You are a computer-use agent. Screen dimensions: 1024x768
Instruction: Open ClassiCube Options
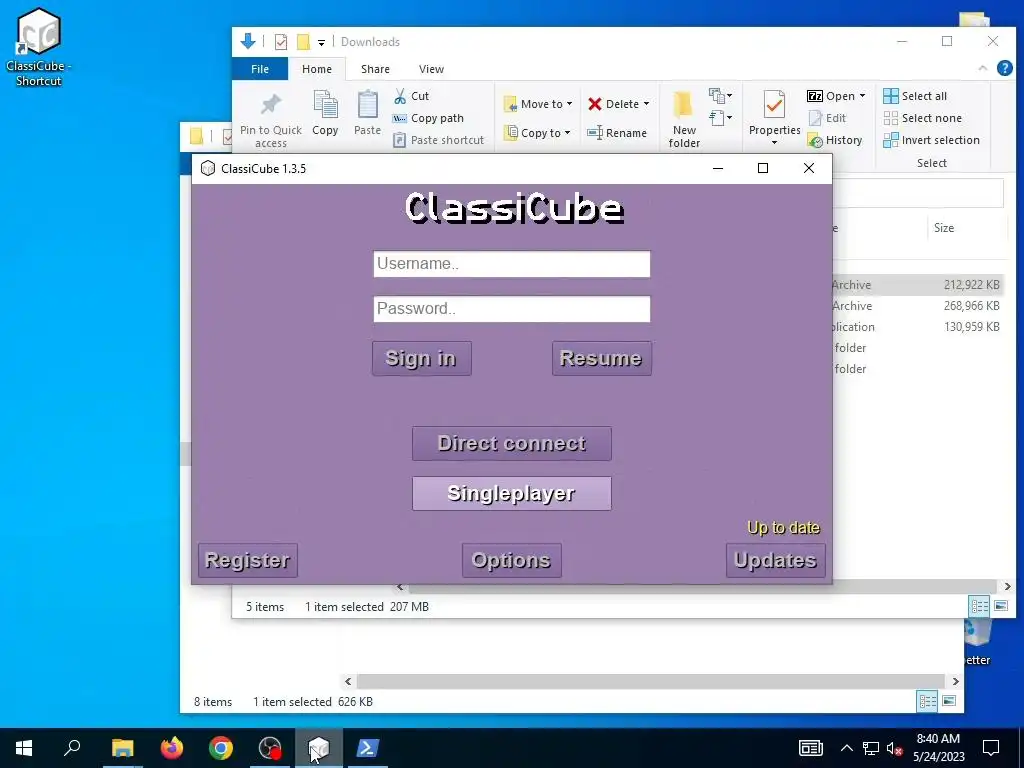click(x=511, y=560)
